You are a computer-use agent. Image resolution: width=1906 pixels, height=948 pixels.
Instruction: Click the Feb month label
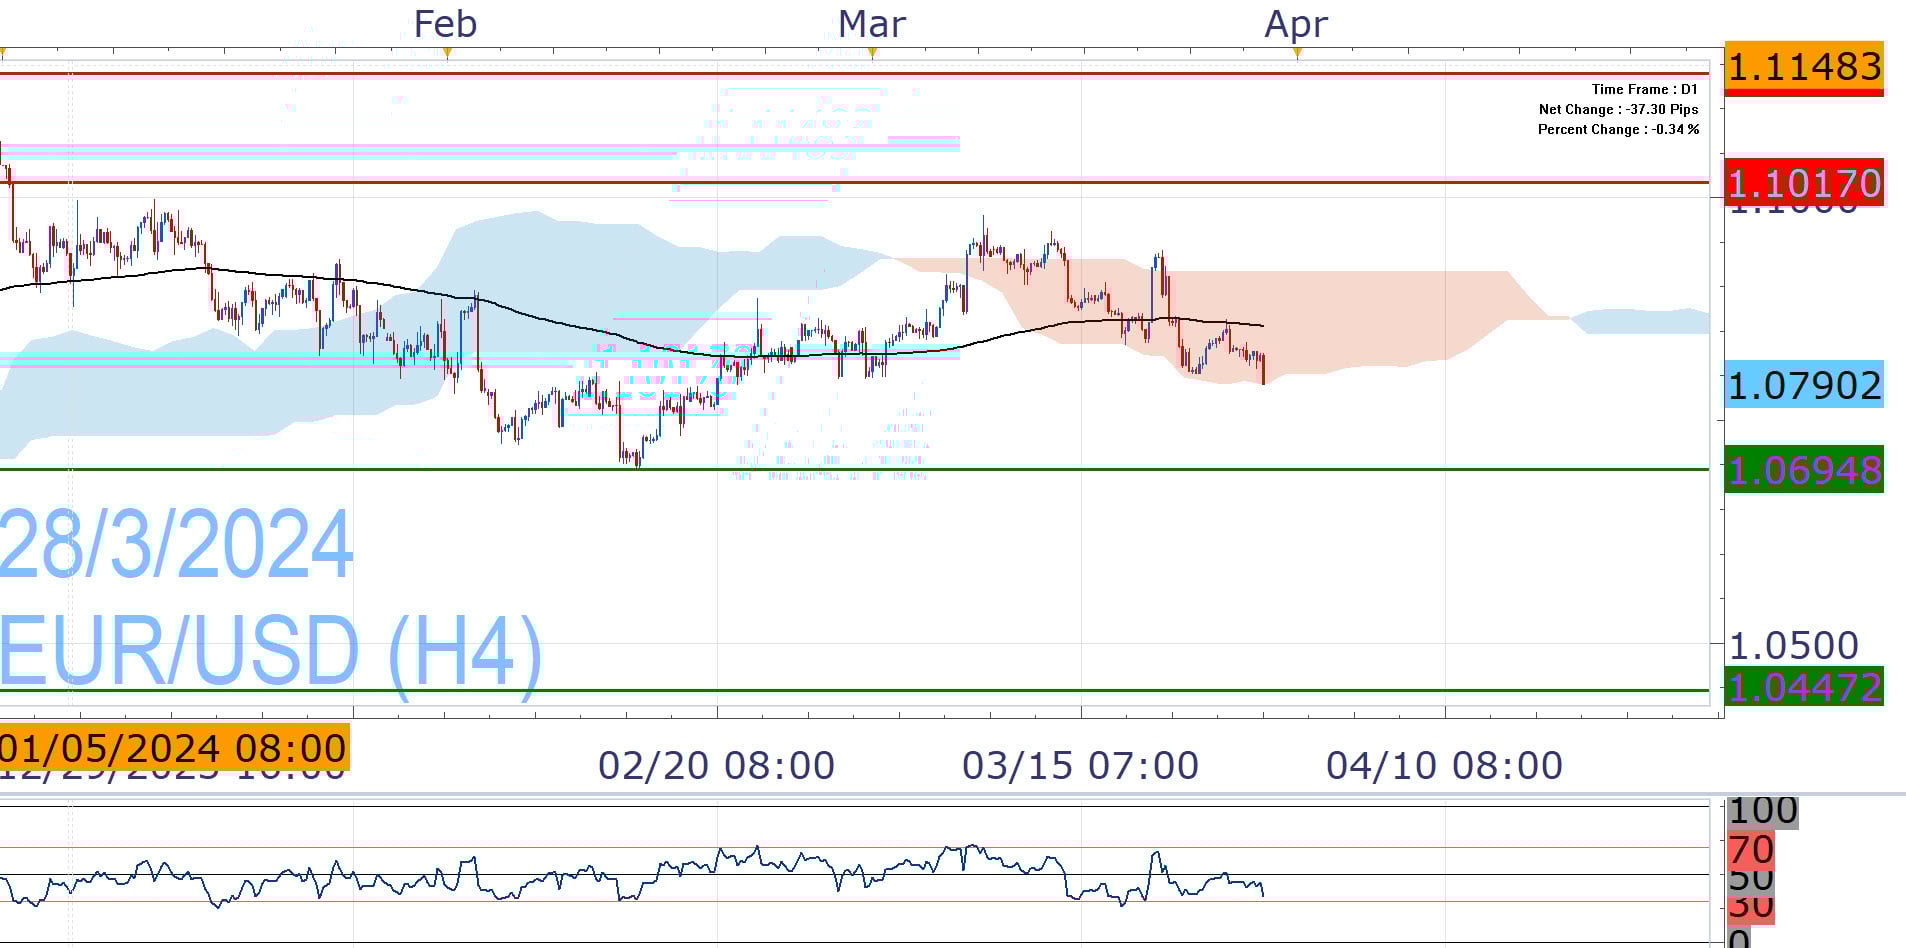pos(445,24)
